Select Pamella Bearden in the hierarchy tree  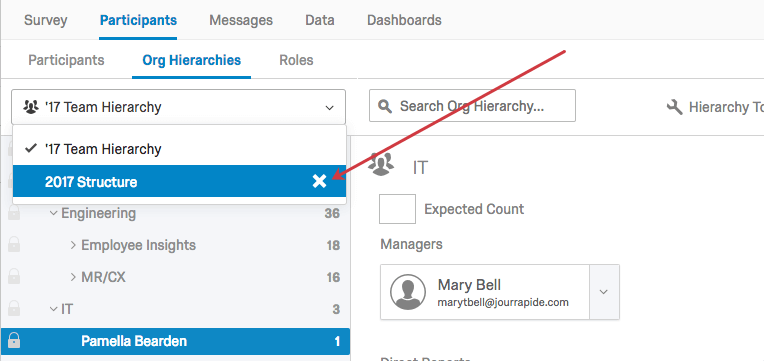[175, 341]
